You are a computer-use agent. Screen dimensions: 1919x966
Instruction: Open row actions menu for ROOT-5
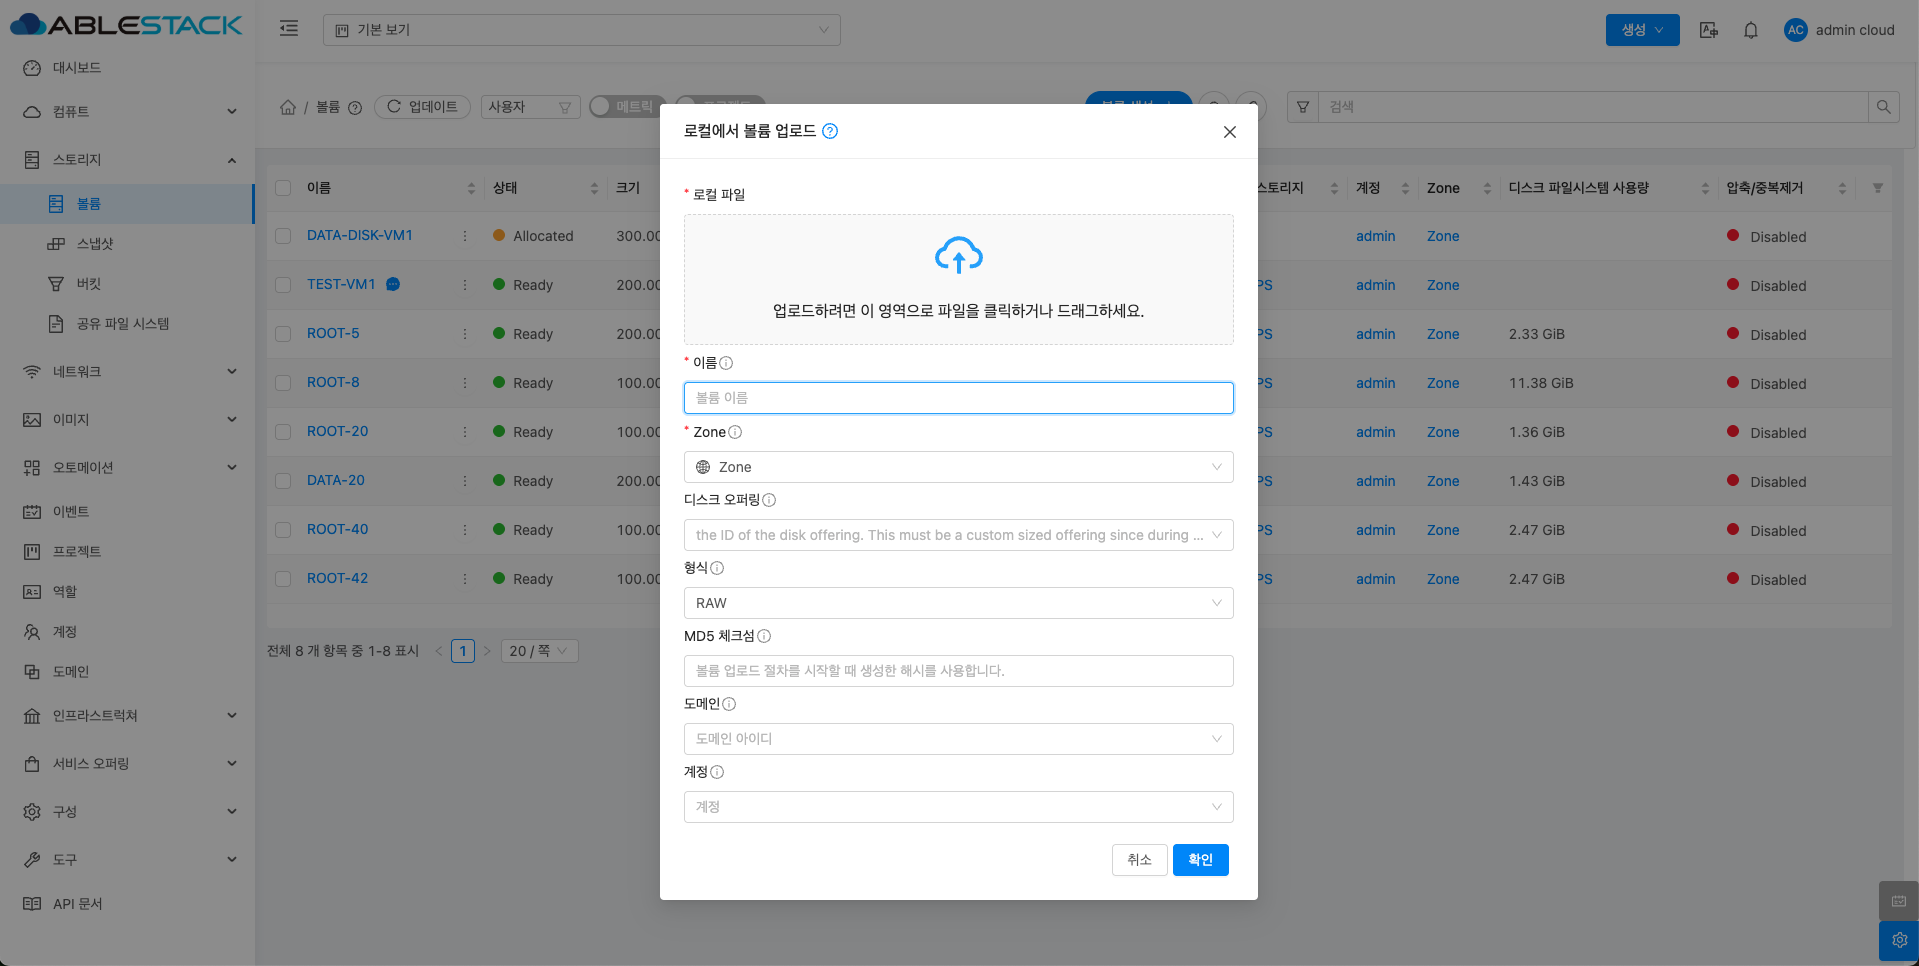pyautogui.click(x=465, y=334)
